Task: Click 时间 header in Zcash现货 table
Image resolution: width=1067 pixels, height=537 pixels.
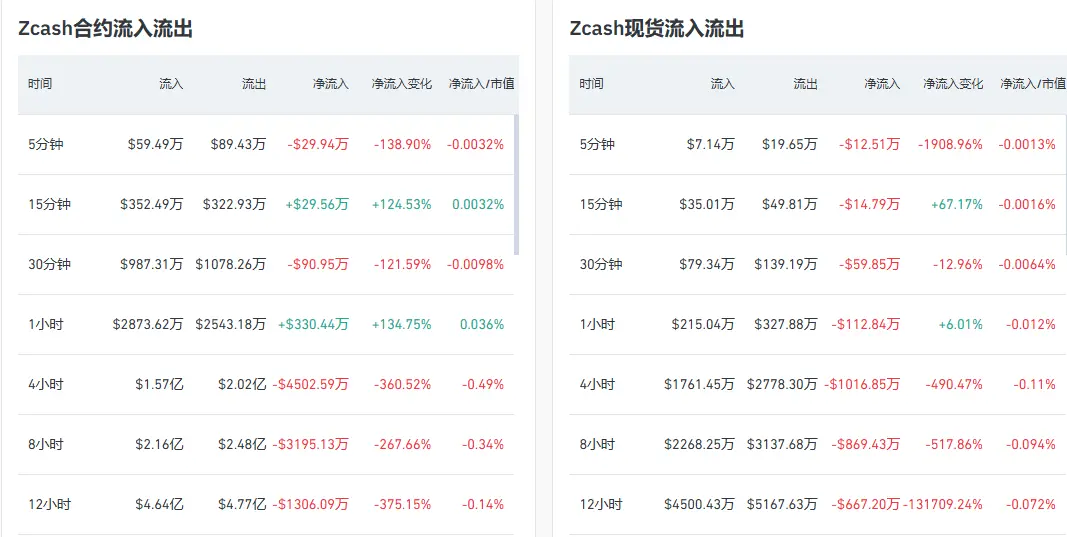Action: (x=591, y=84)
